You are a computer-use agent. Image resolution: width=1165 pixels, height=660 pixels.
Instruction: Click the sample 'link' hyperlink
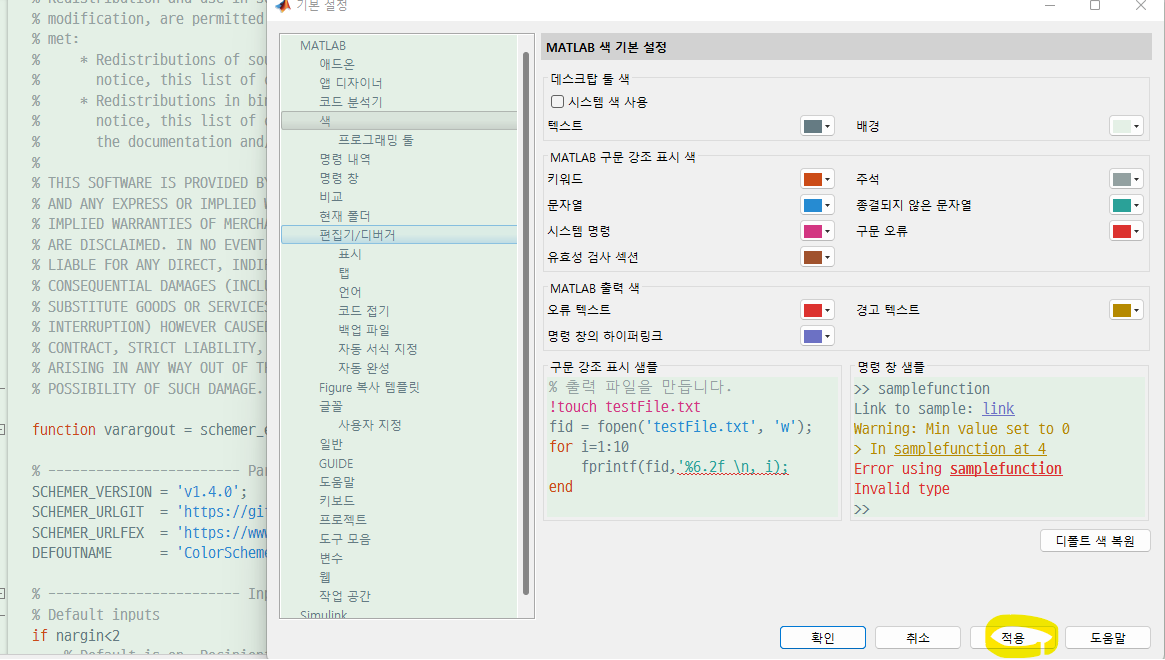[998, 409]
